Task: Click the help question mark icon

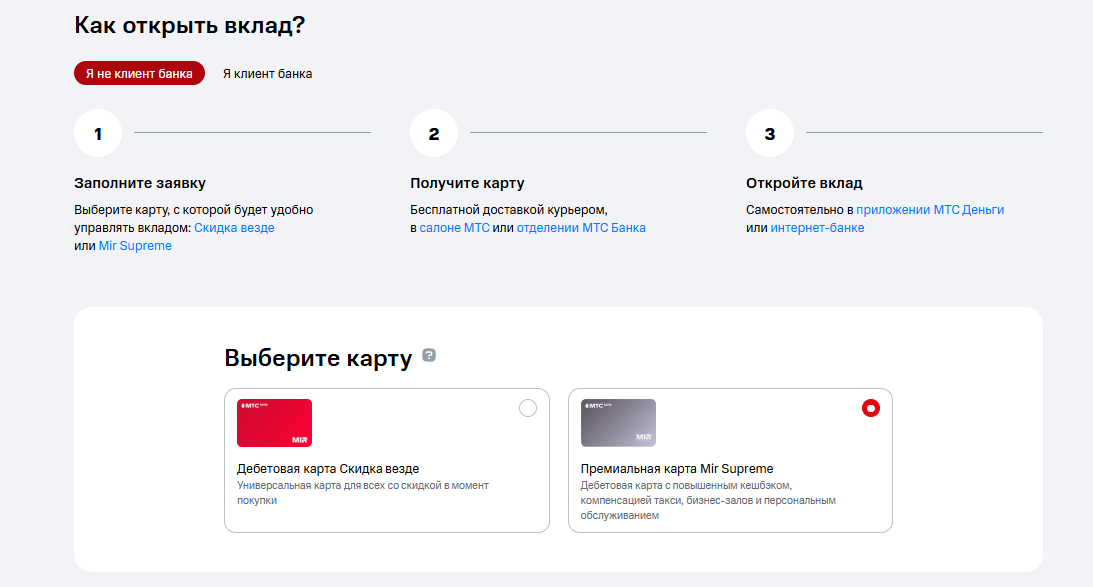Action: [429, 355]
